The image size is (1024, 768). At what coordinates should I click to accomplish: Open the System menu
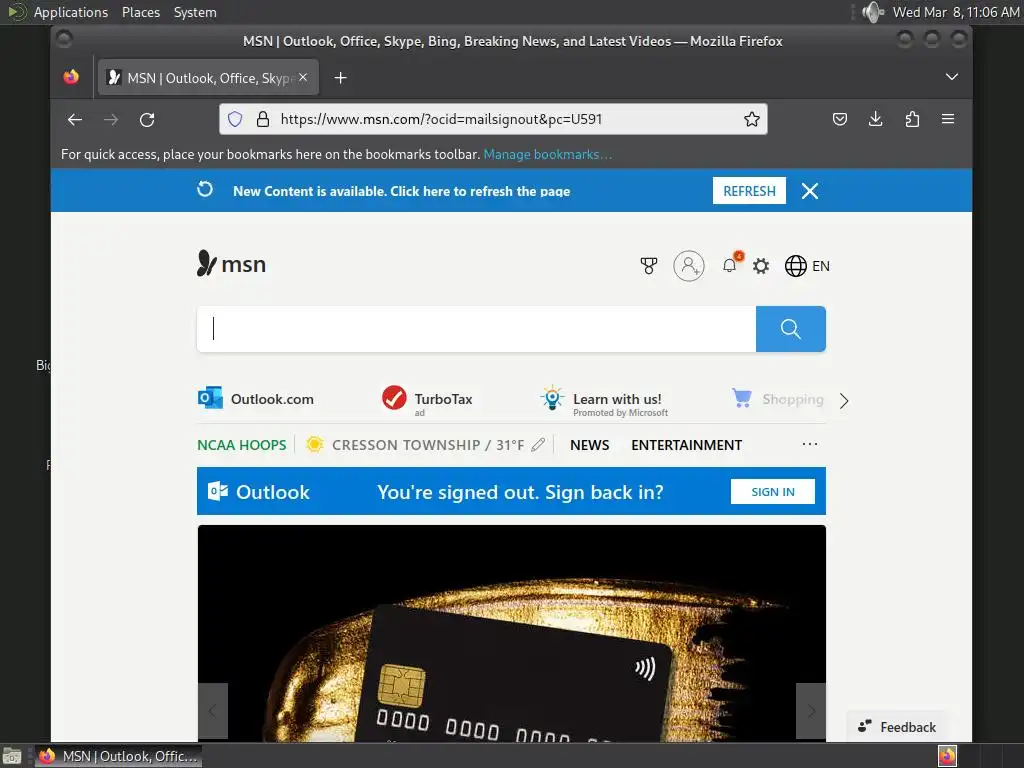tap(195, 12)
